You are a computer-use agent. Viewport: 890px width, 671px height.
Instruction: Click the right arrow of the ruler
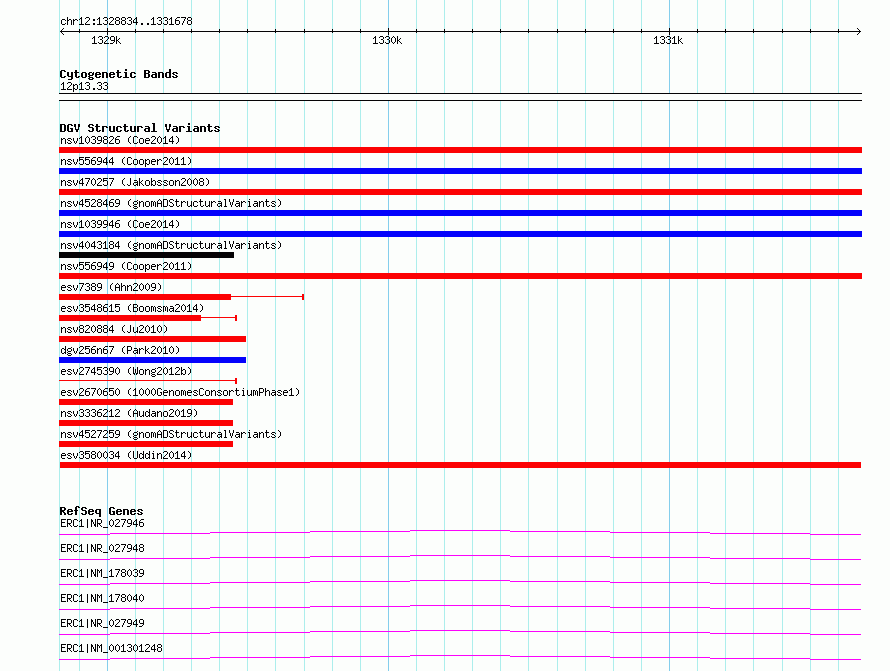(x=859, y=31)
